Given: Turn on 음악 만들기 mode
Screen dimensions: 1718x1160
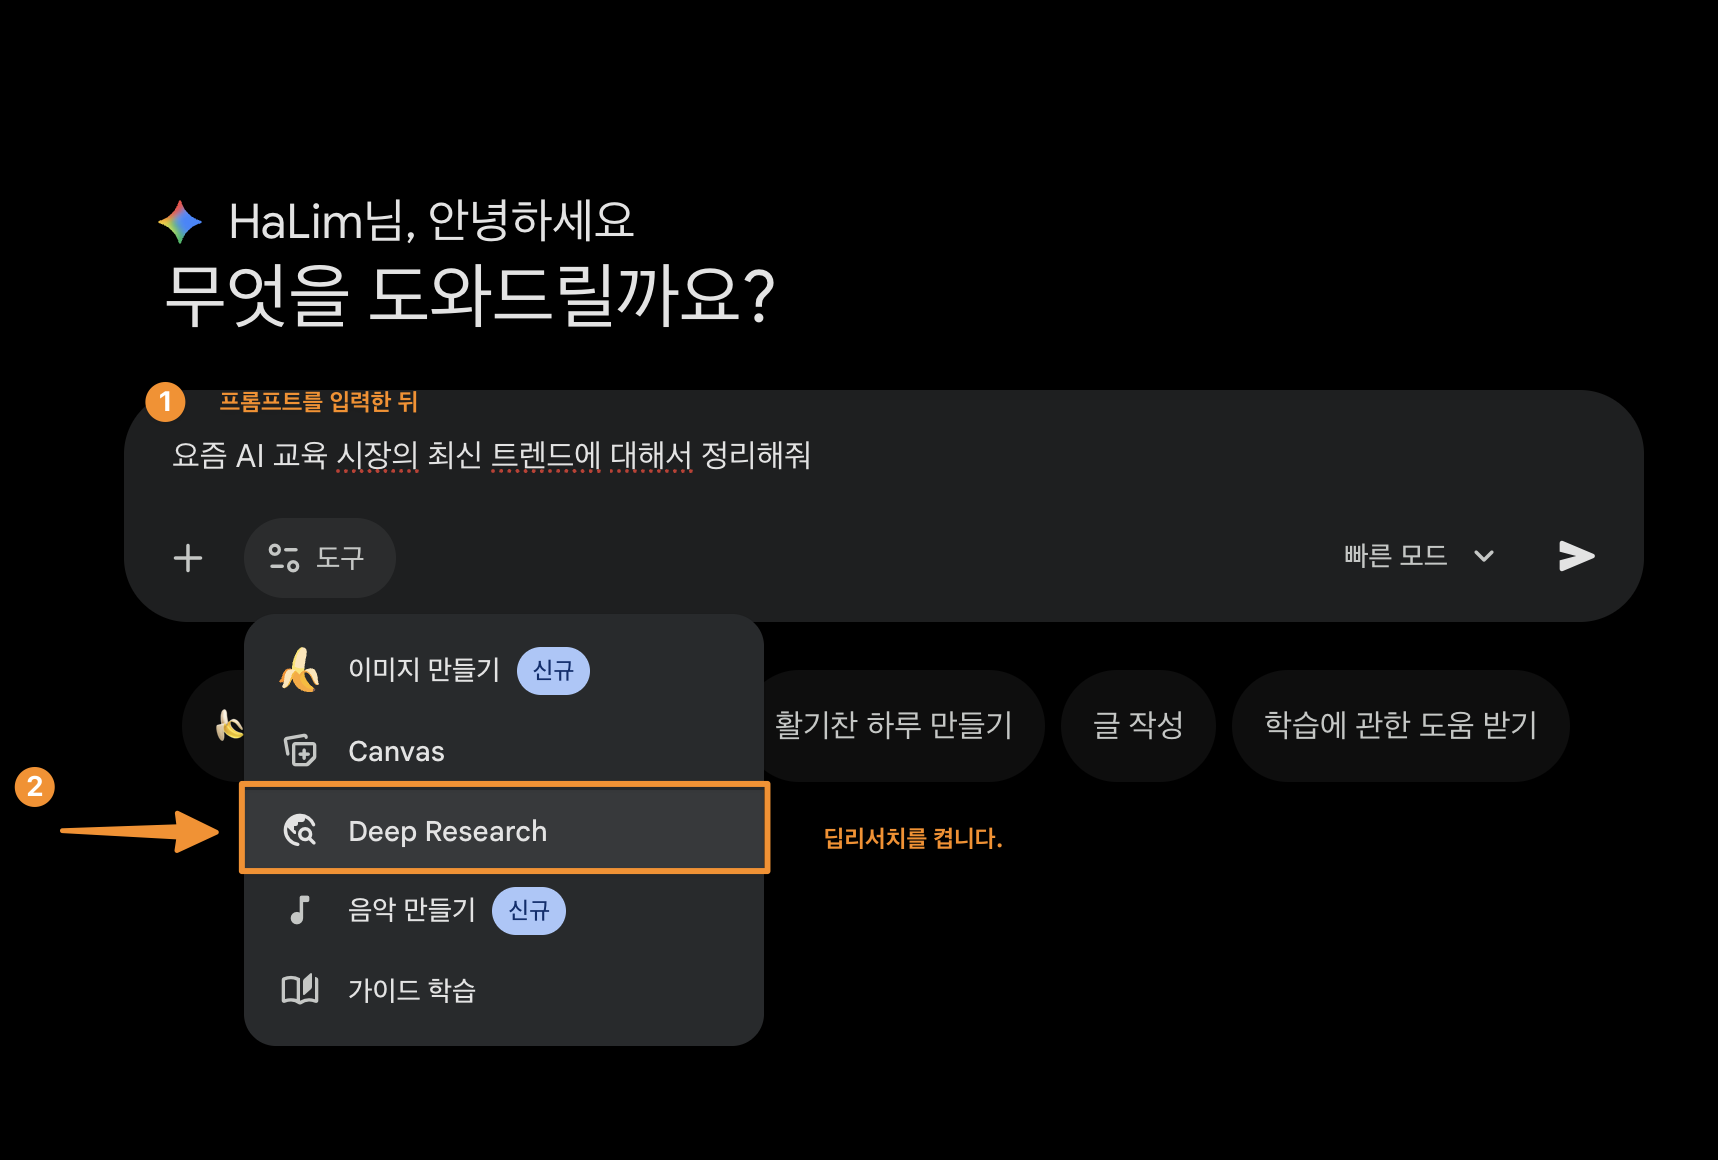Looking at the screenshot, I should (412, 910).
